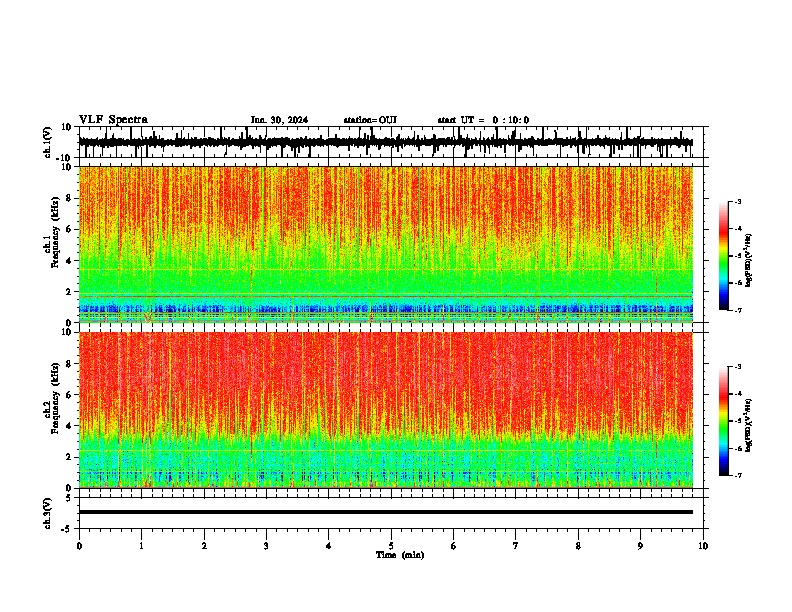The width and height of the screenshot is (792, 612).
Task: Click the ch.1 color bar log(PSD) unit label
Action: [x=749, y=261]
